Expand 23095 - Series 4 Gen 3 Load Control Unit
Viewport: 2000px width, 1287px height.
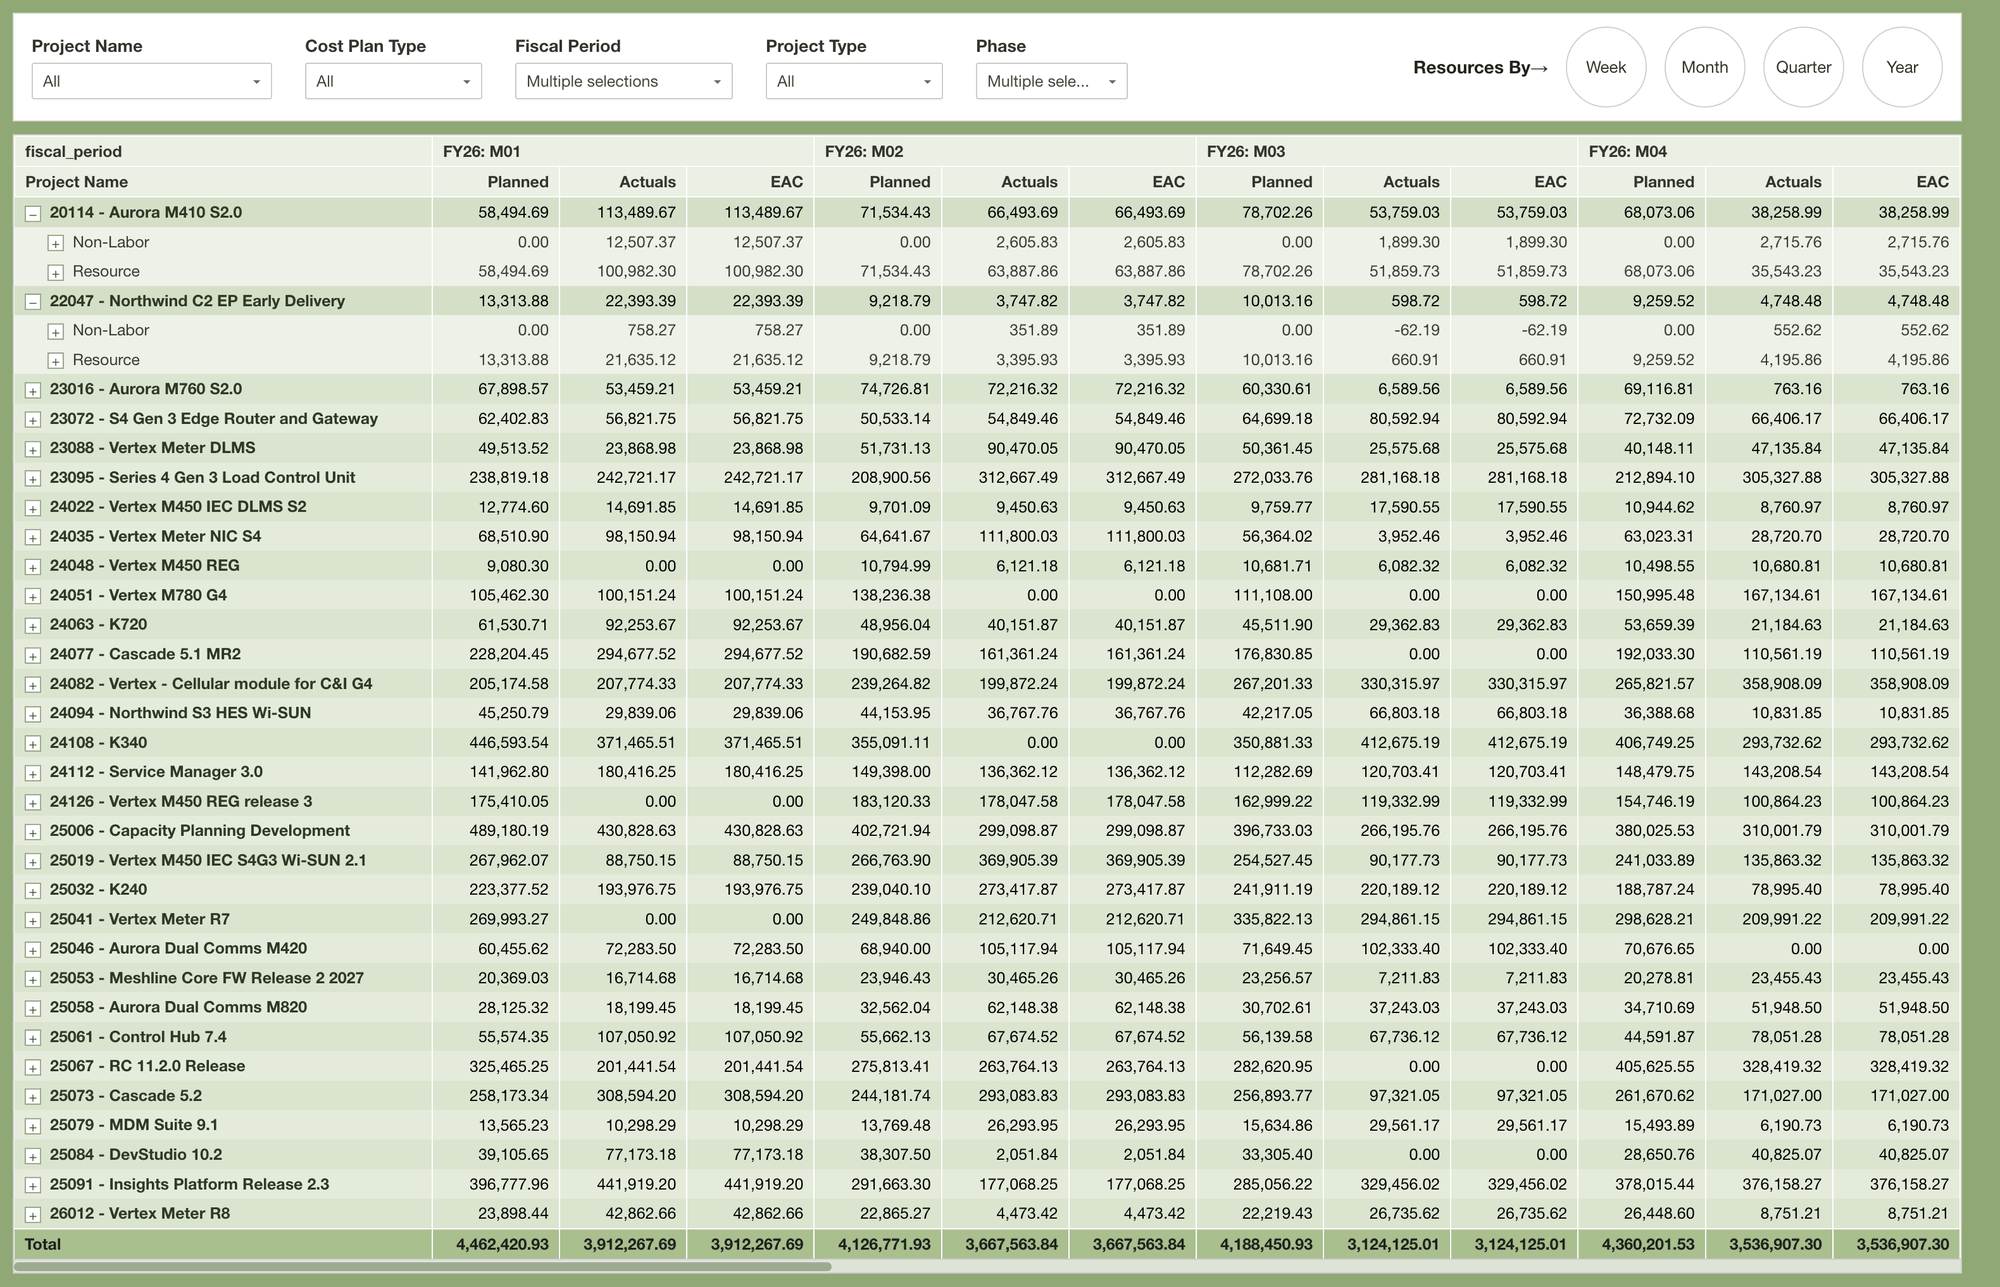(33, 479)
